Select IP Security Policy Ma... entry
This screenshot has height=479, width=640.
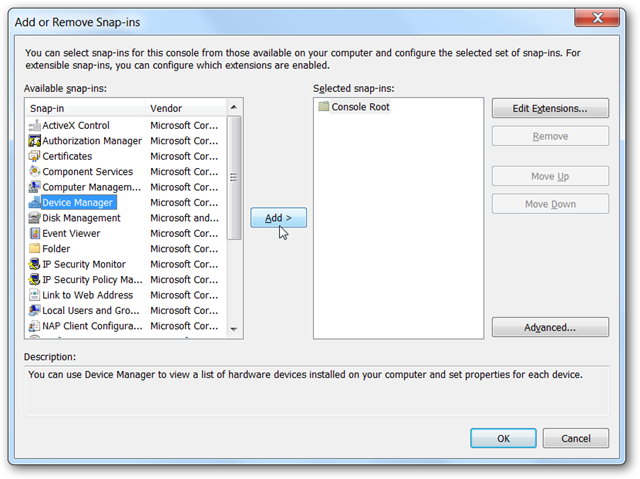coord(92,279)
